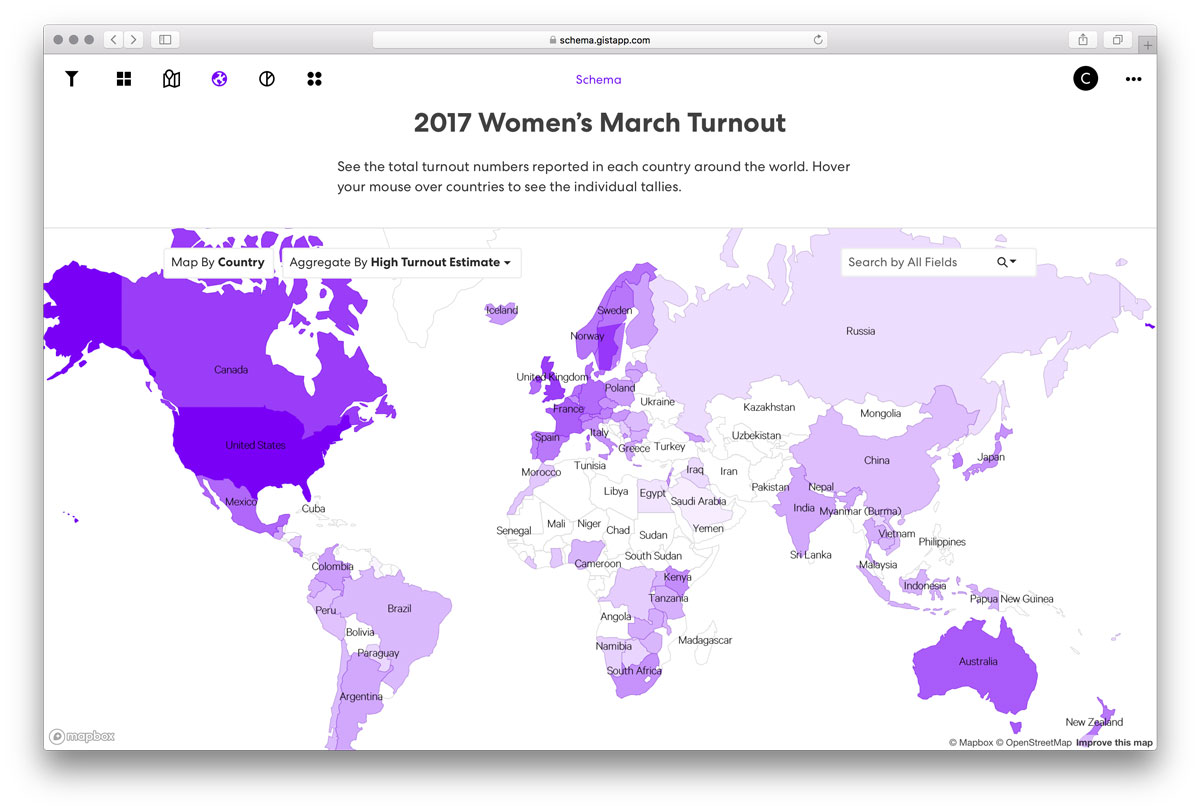The image size is (1200, 812).
Task: Click the Angola label
Action: point(616,616)
